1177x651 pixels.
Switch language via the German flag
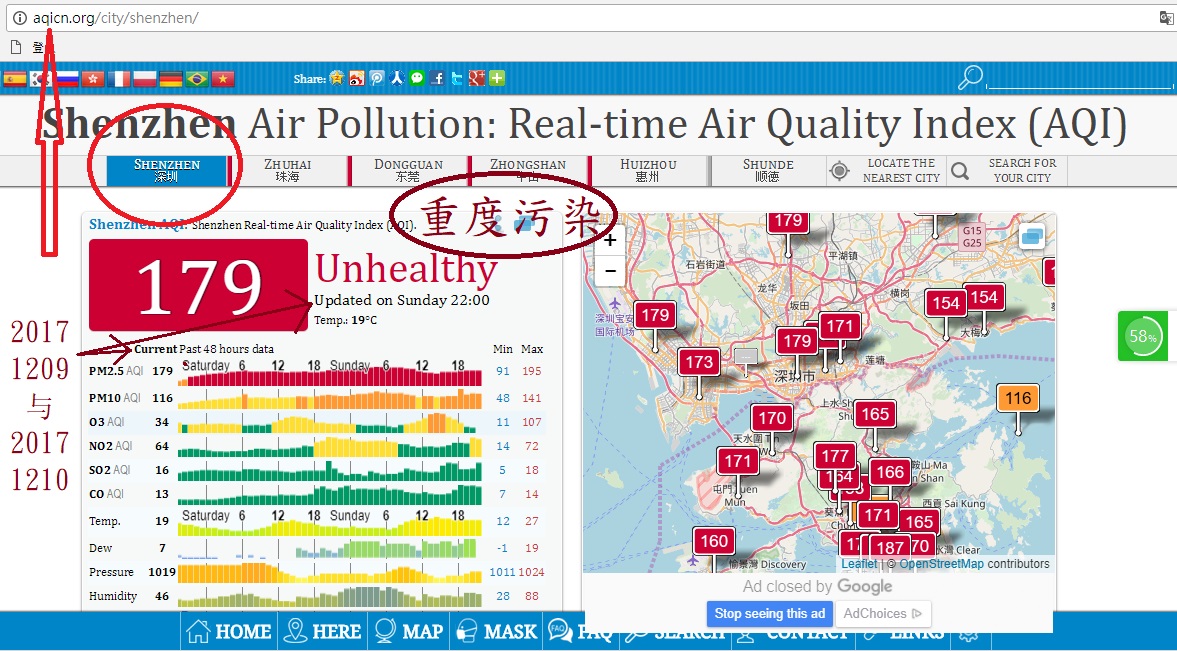pos(171,78)
